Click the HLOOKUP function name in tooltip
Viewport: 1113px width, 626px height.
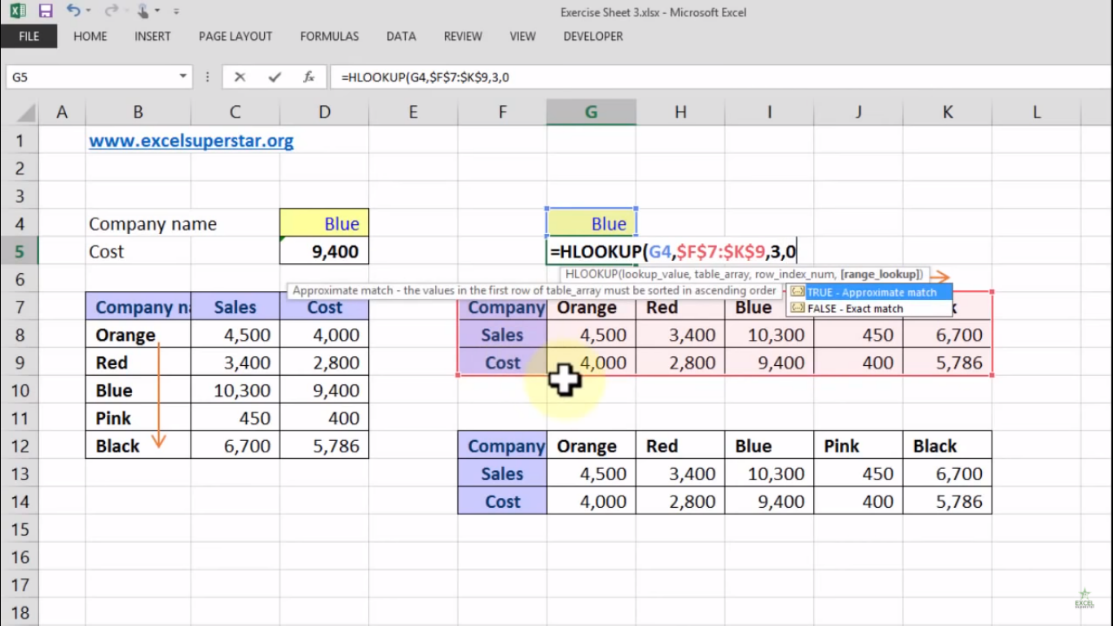pyautogui.click(x=591, y=274)
